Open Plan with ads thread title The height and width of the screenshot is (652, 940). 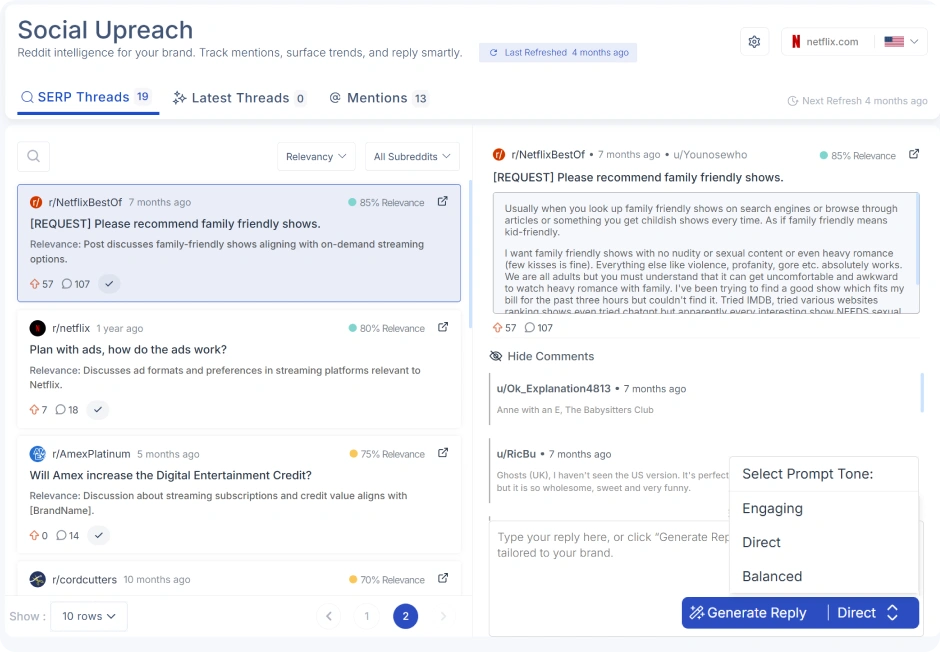(x=128, y=349)
